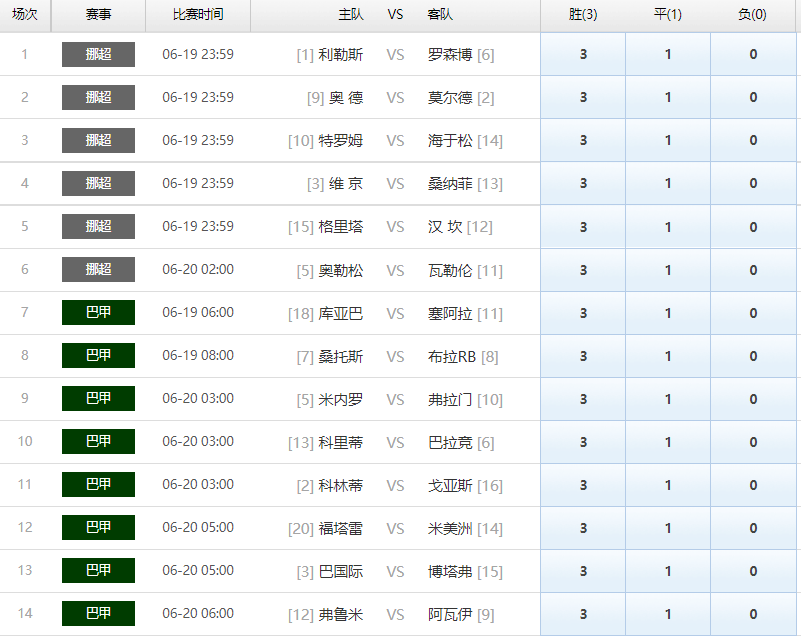This screenshot has height=638, width=801.
Task: Select win (3) for match 7 库亚巴
Action: click(583, 313)
